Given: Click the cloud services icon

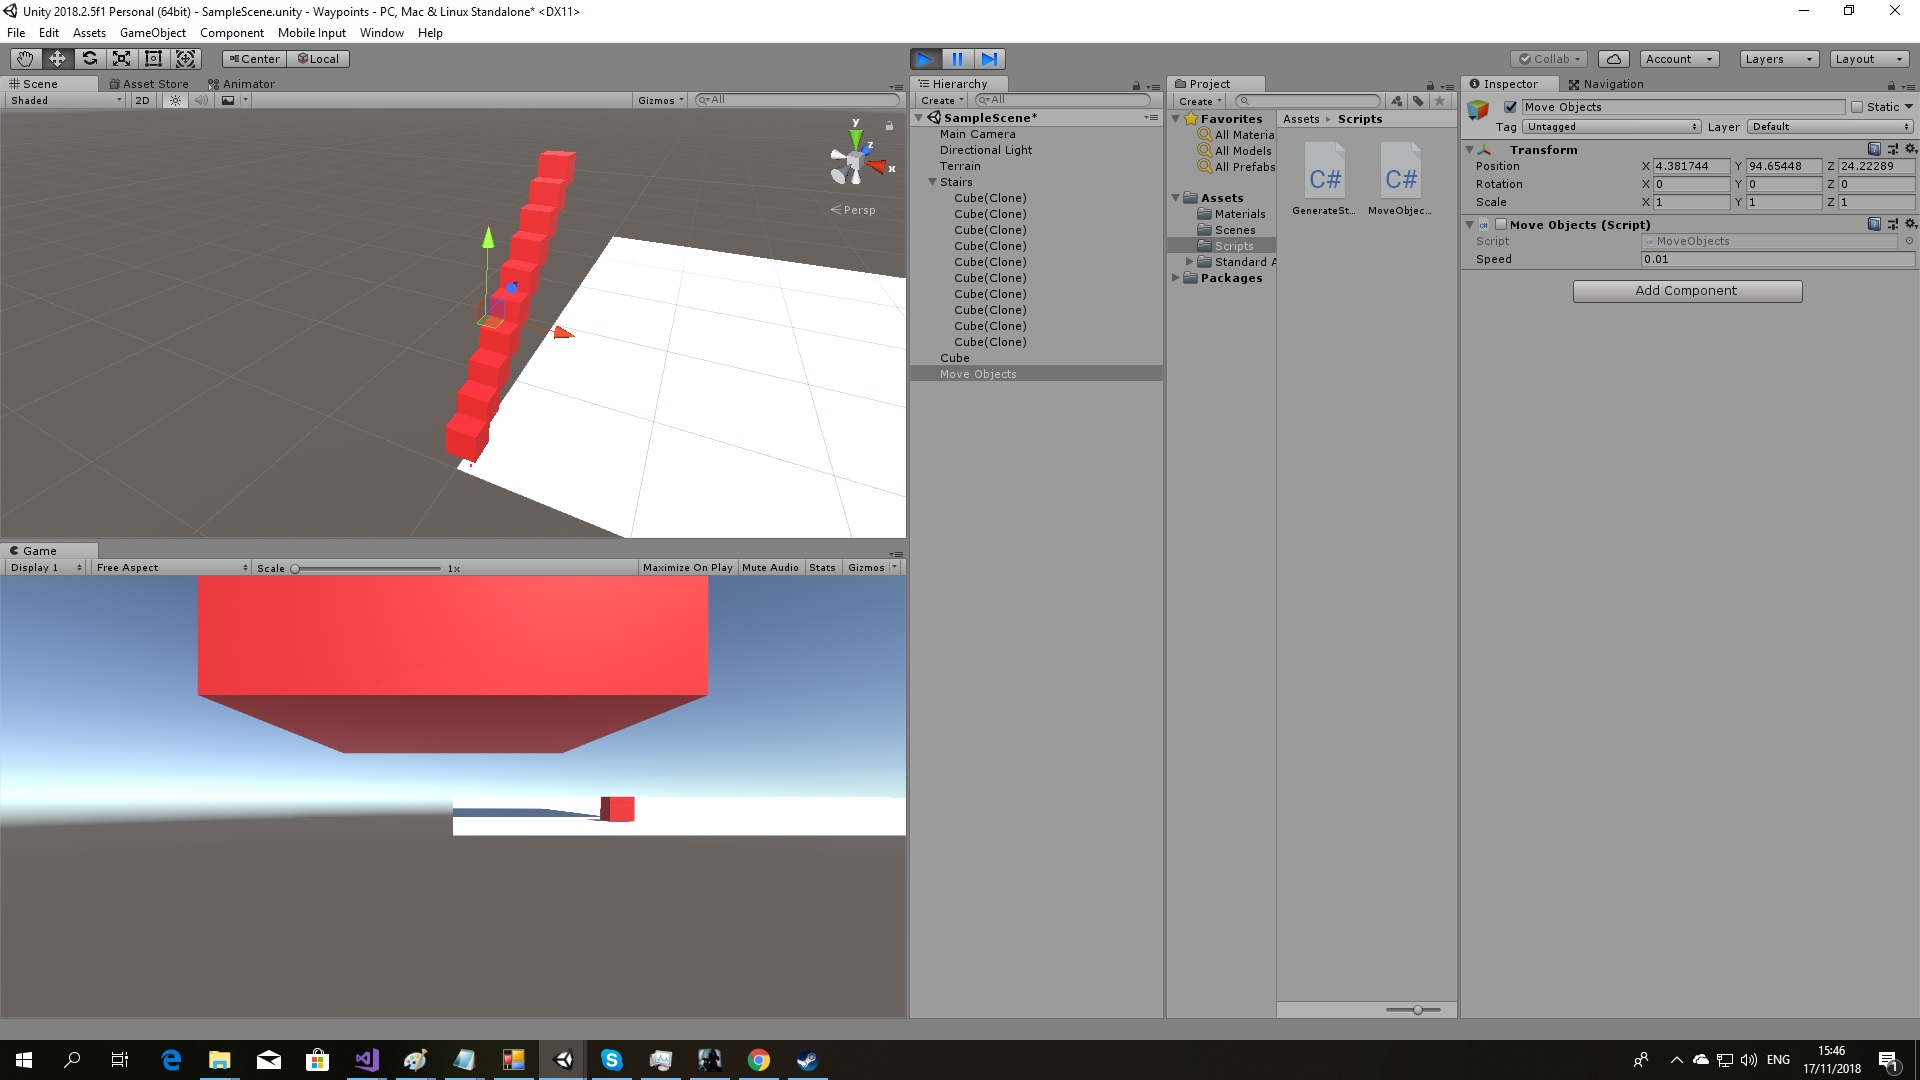Looking at the screenshot, I should [1613, 59].
